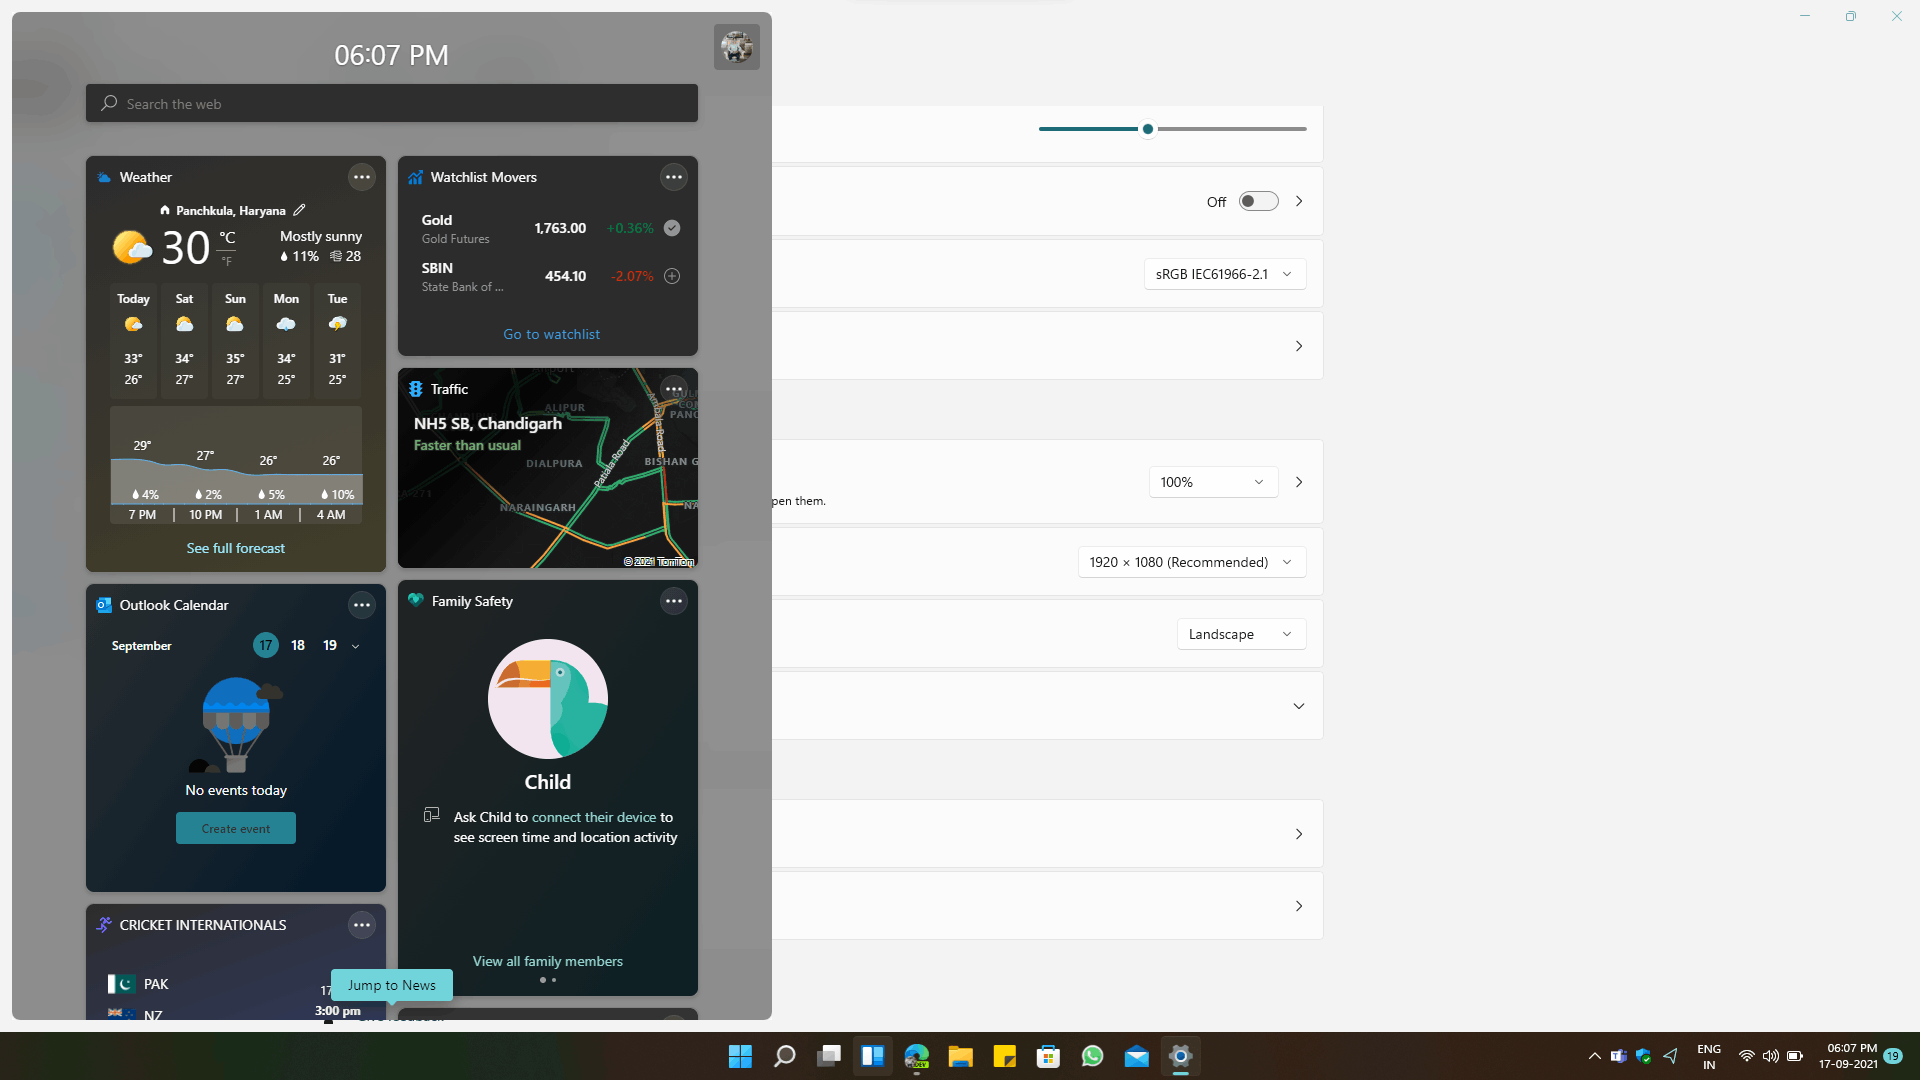
Task: Open the Landscape orientation dropdown
Action: coord(1240,633)
